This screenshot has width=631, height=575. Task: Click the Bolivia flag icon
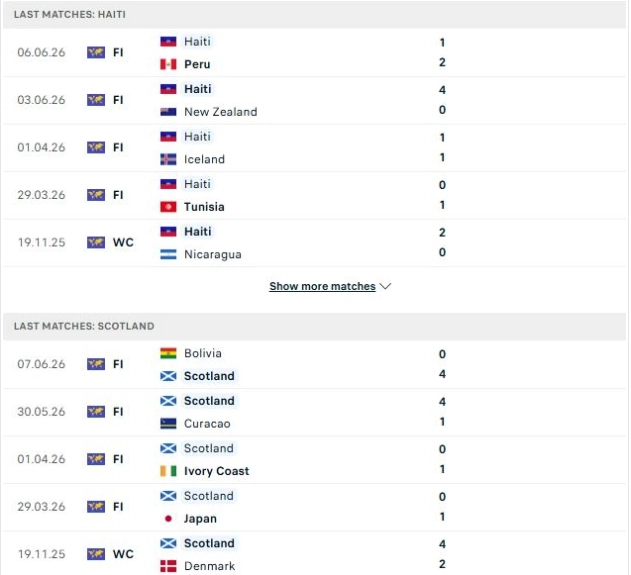pyautogui.click(x=168, y=353)
